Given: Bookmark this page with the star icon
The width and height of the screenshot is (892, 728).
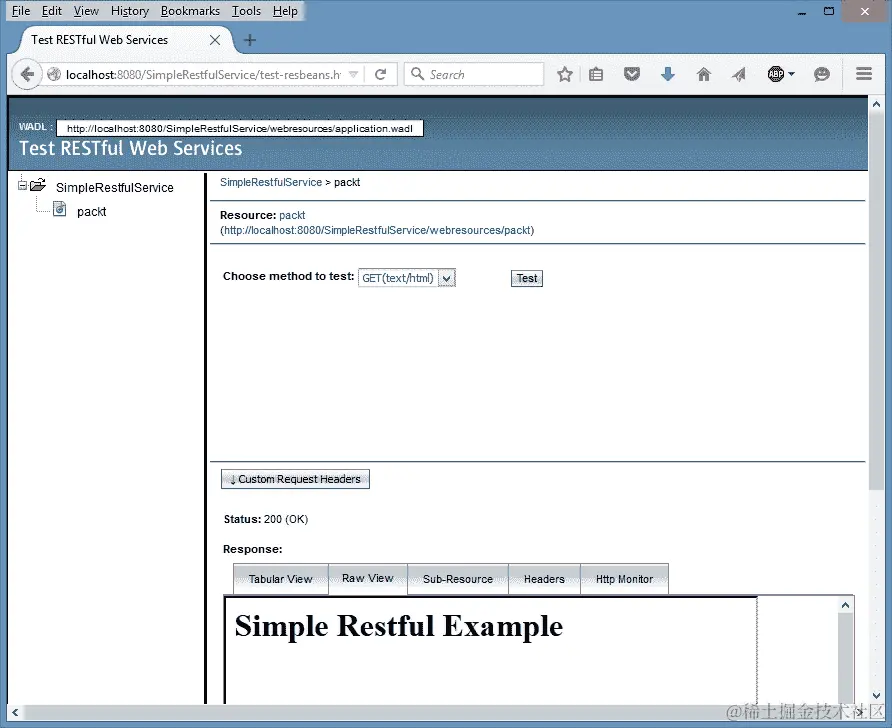Looking at the screenshot, I should pos(564,75).
